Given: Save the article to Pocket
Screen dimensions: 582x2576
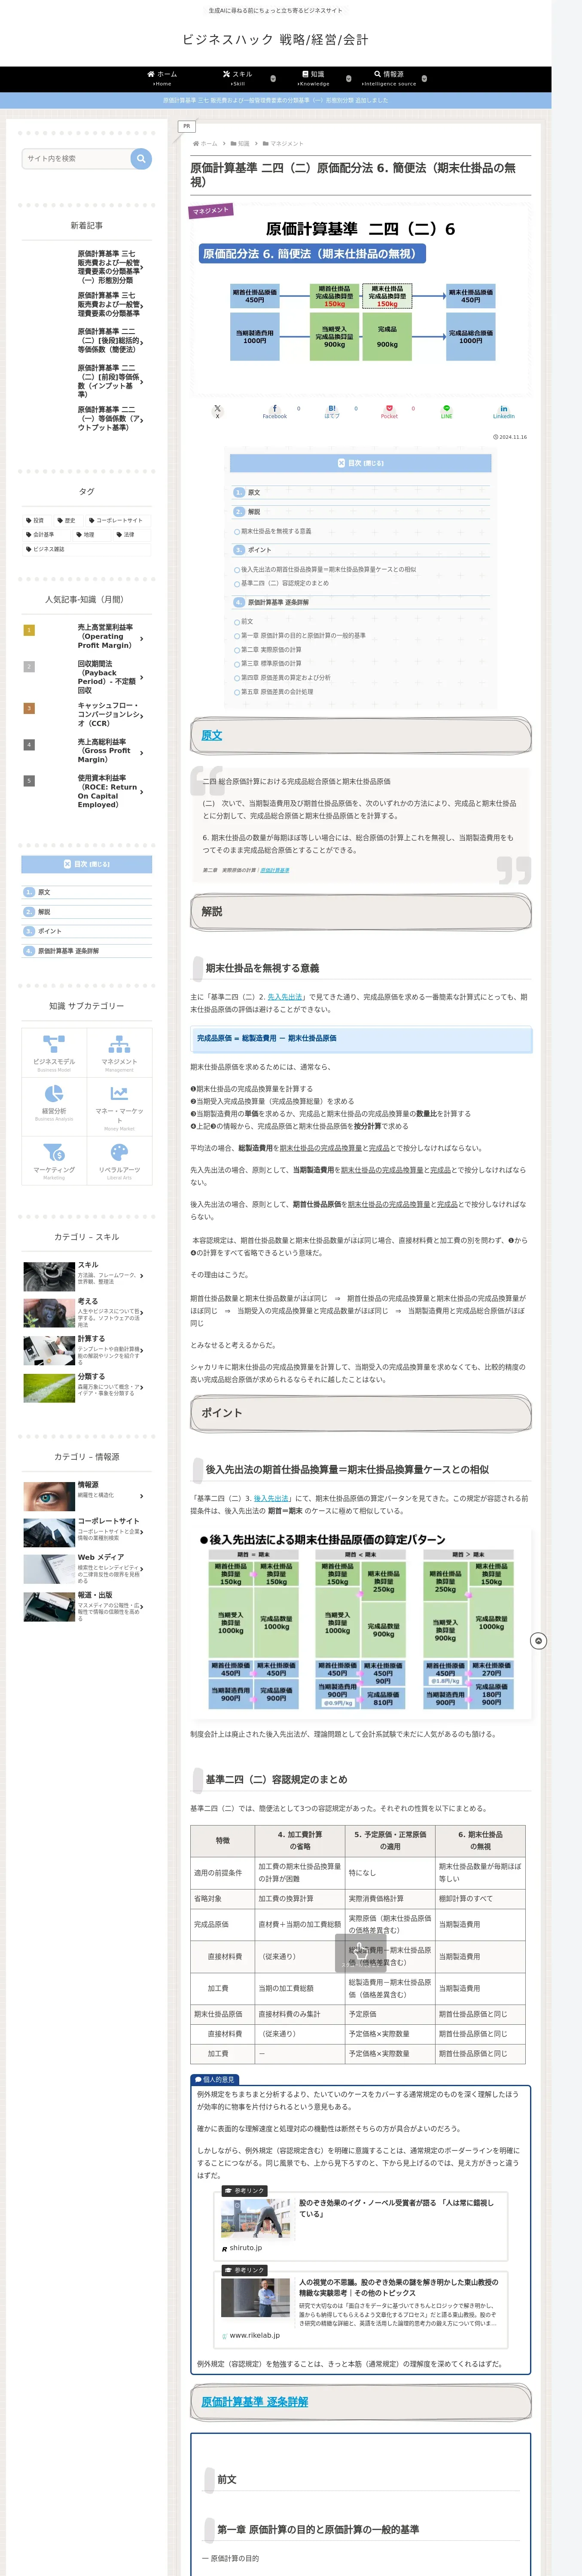Looking at the screenshot, I should (x=389, y=411).
